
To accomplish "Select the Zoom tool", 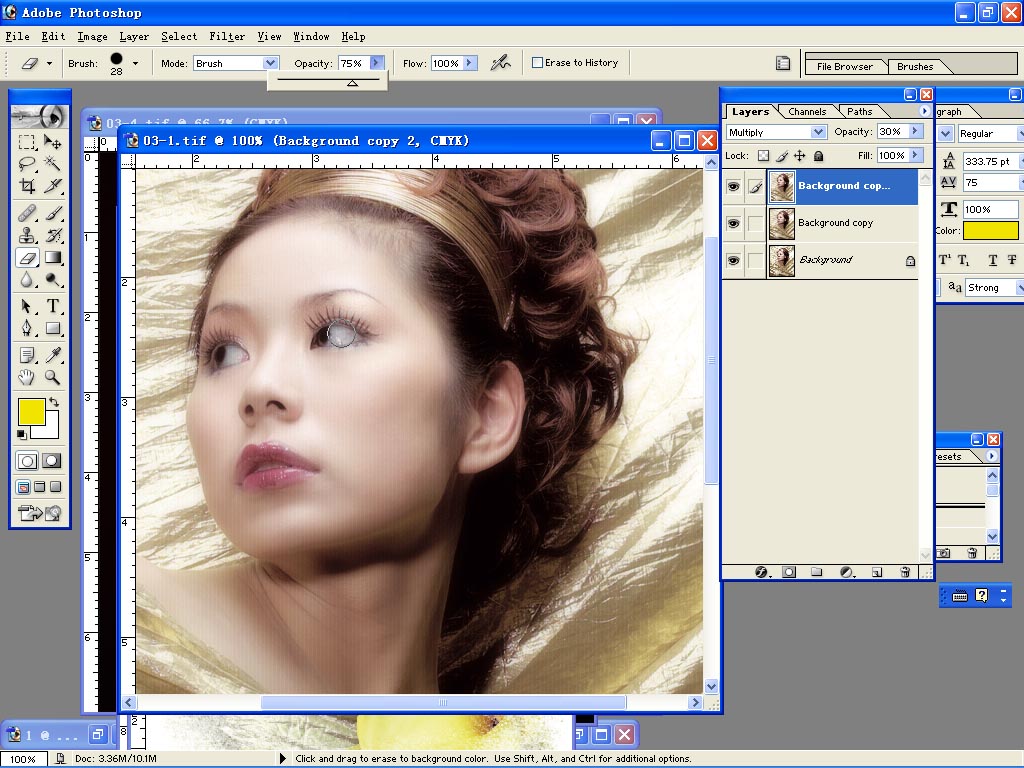I will coord(52,377).
